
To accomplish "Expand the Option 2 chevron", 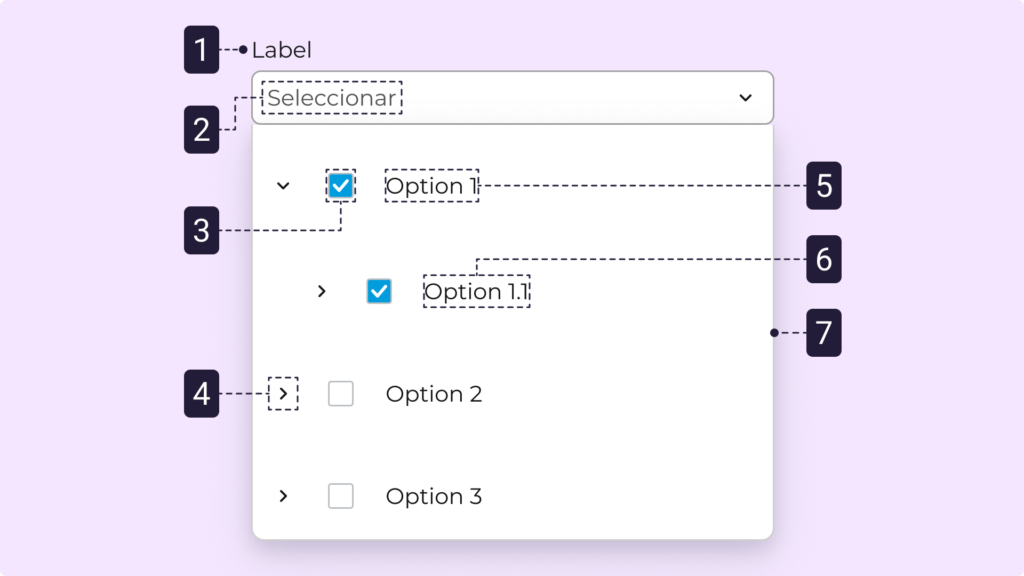I will [284, 394].
